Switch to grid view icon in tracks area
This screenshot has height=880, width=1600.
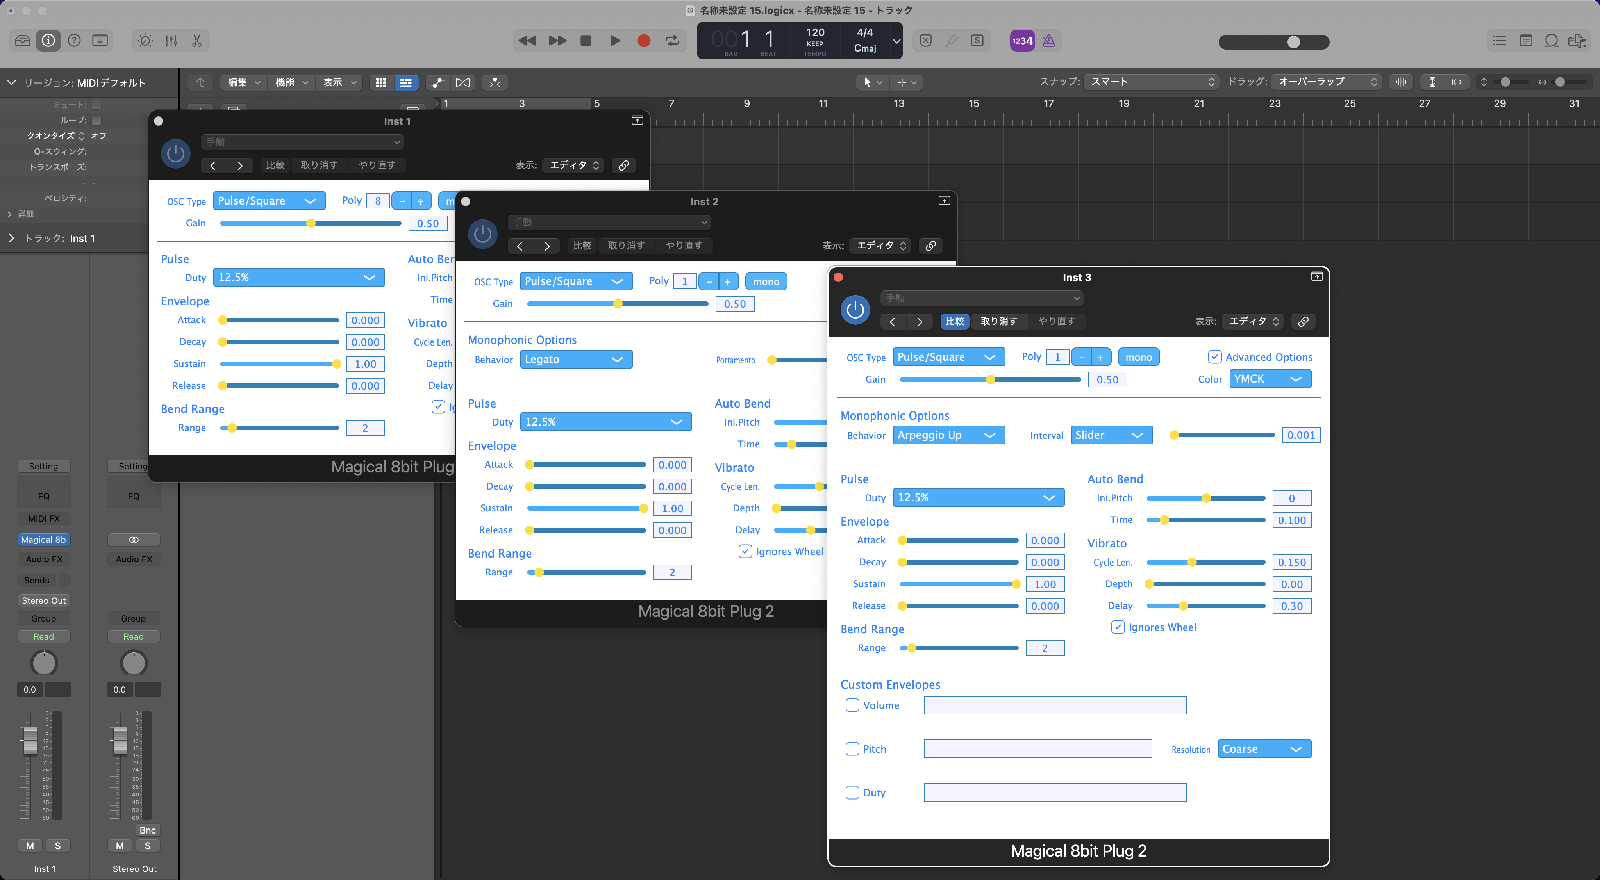pyautogui.click(x=381, y=82)
